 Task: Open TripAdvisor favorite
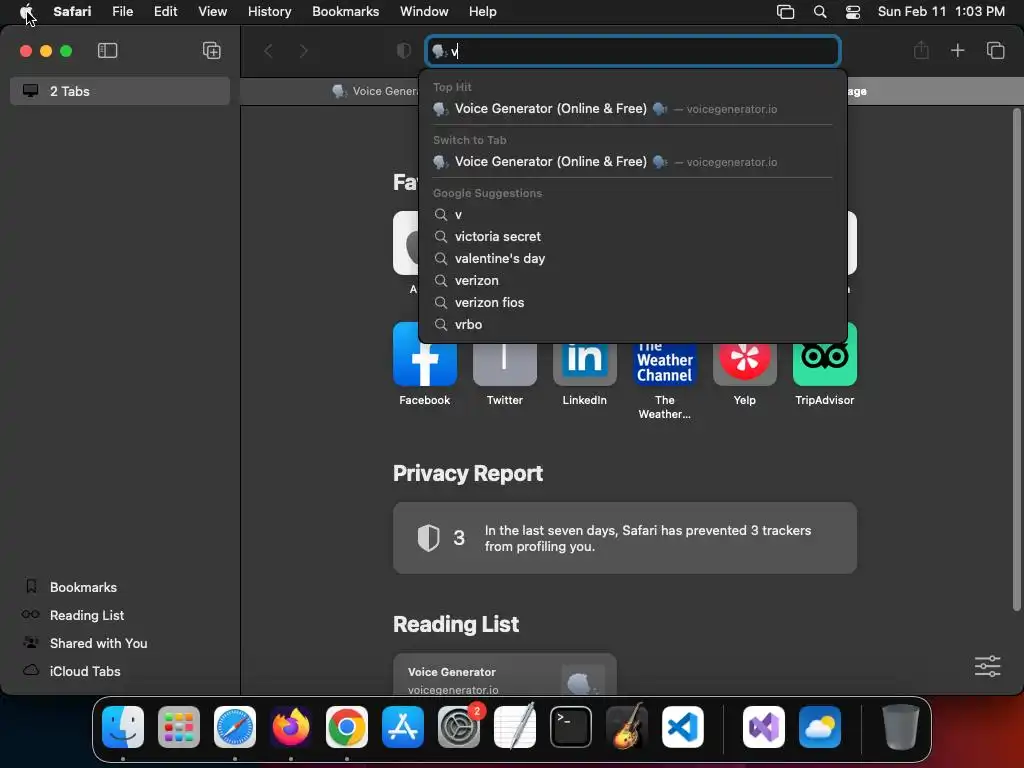pyautogui.click(x=825, y=364)
